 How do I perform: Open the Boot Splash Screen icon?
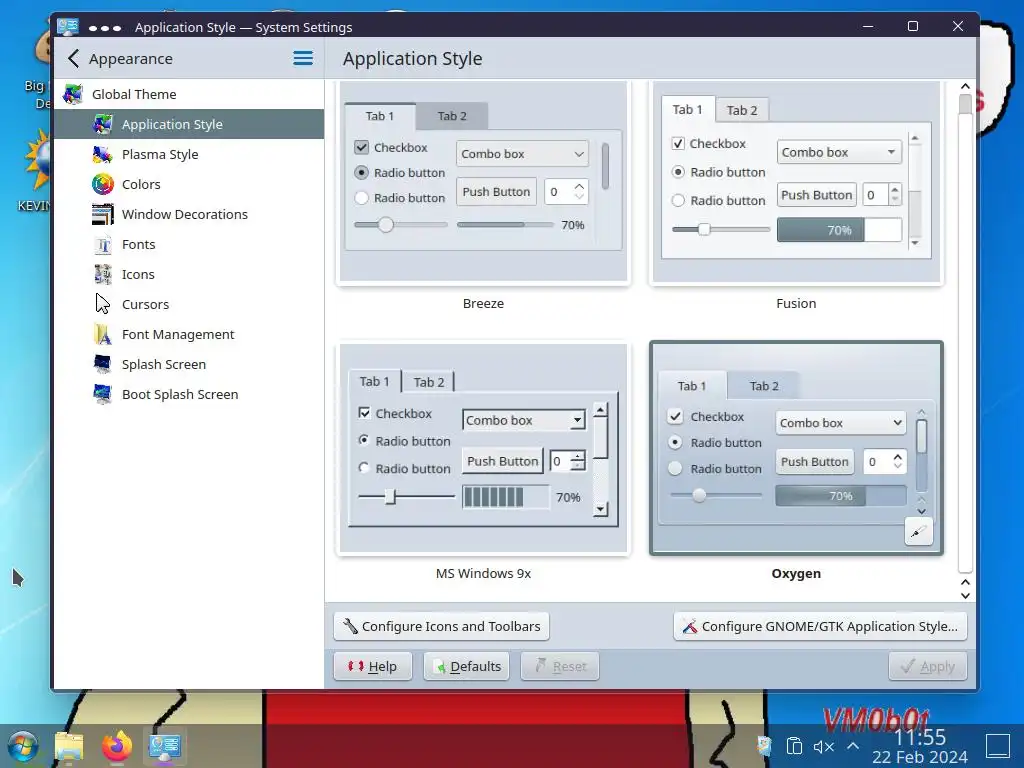103,394
